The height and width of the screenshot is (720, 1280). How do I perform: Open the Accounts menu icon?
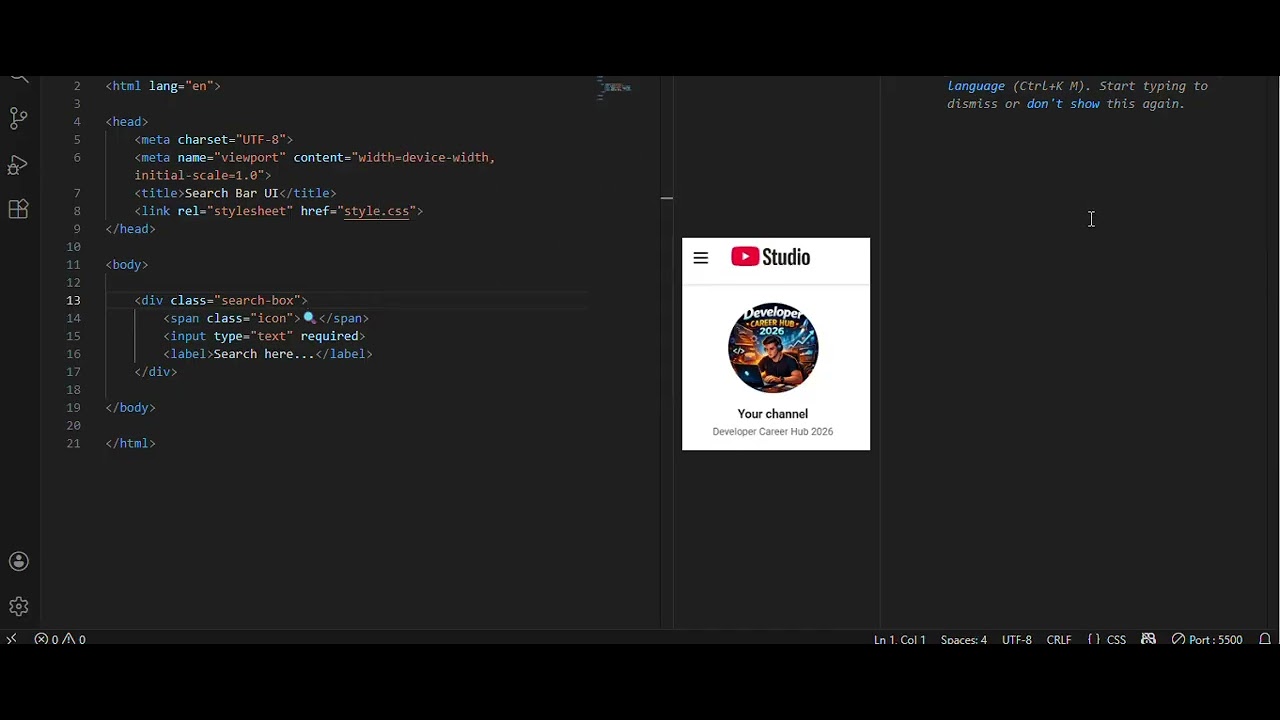click(x=18, y=561)
